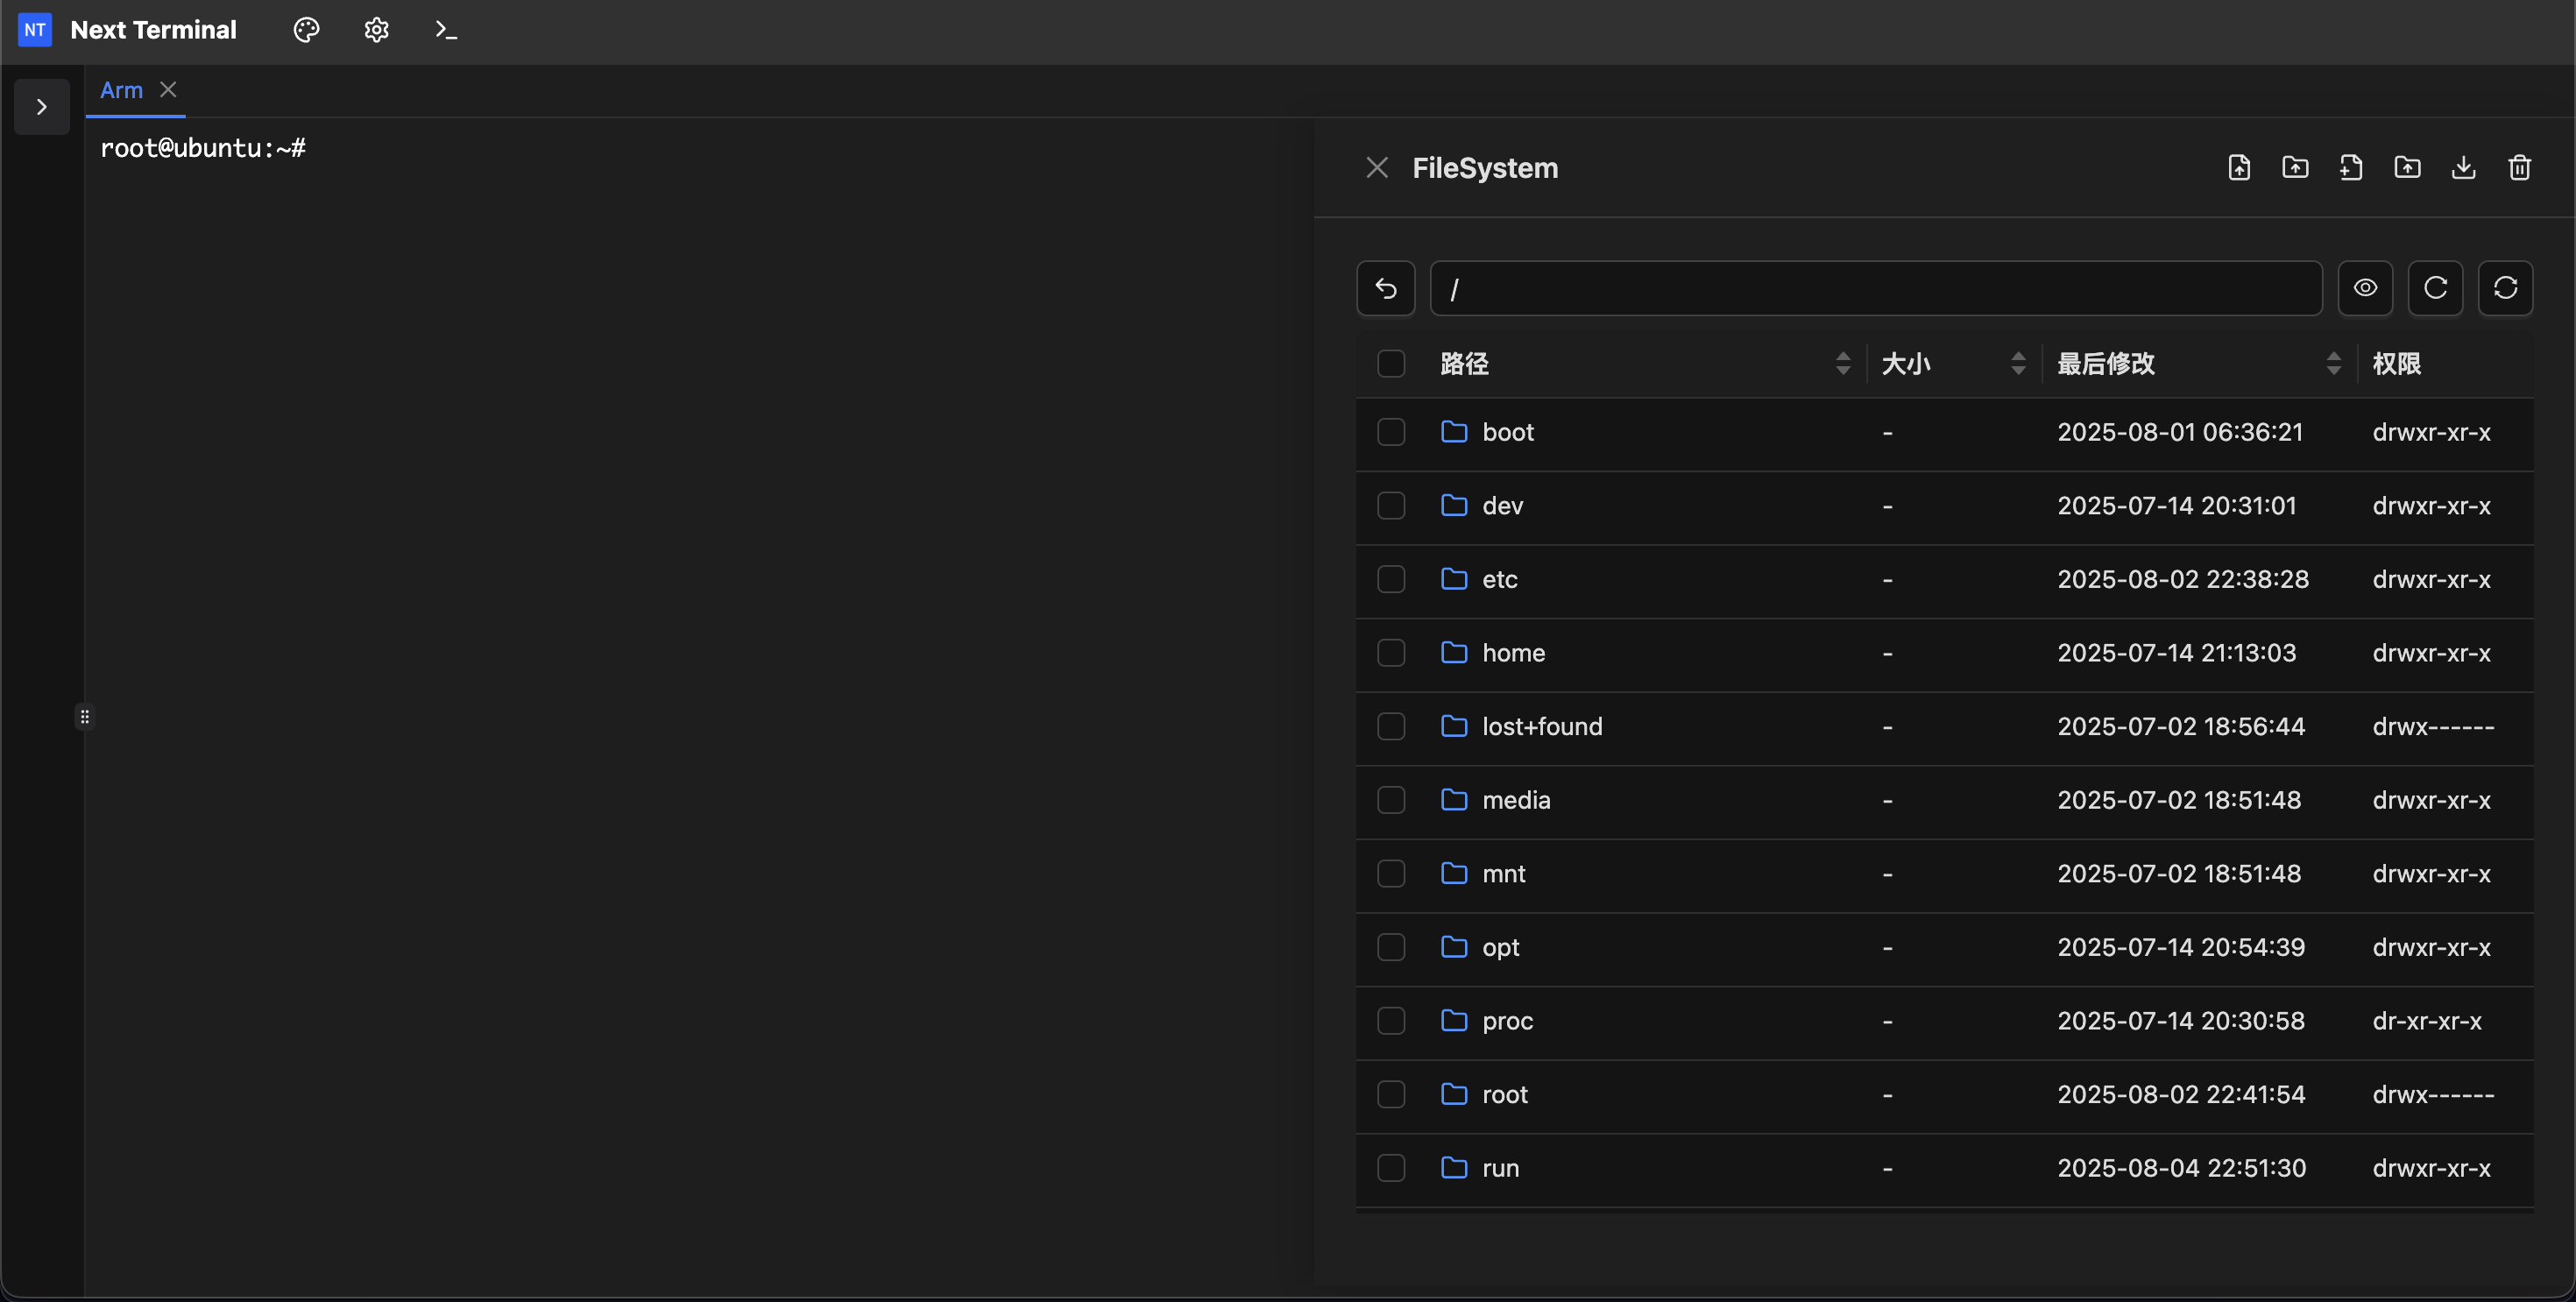Toggle hidden files with the eye button
Screen dimensions: 2576x1302
tap(2365, 288)
